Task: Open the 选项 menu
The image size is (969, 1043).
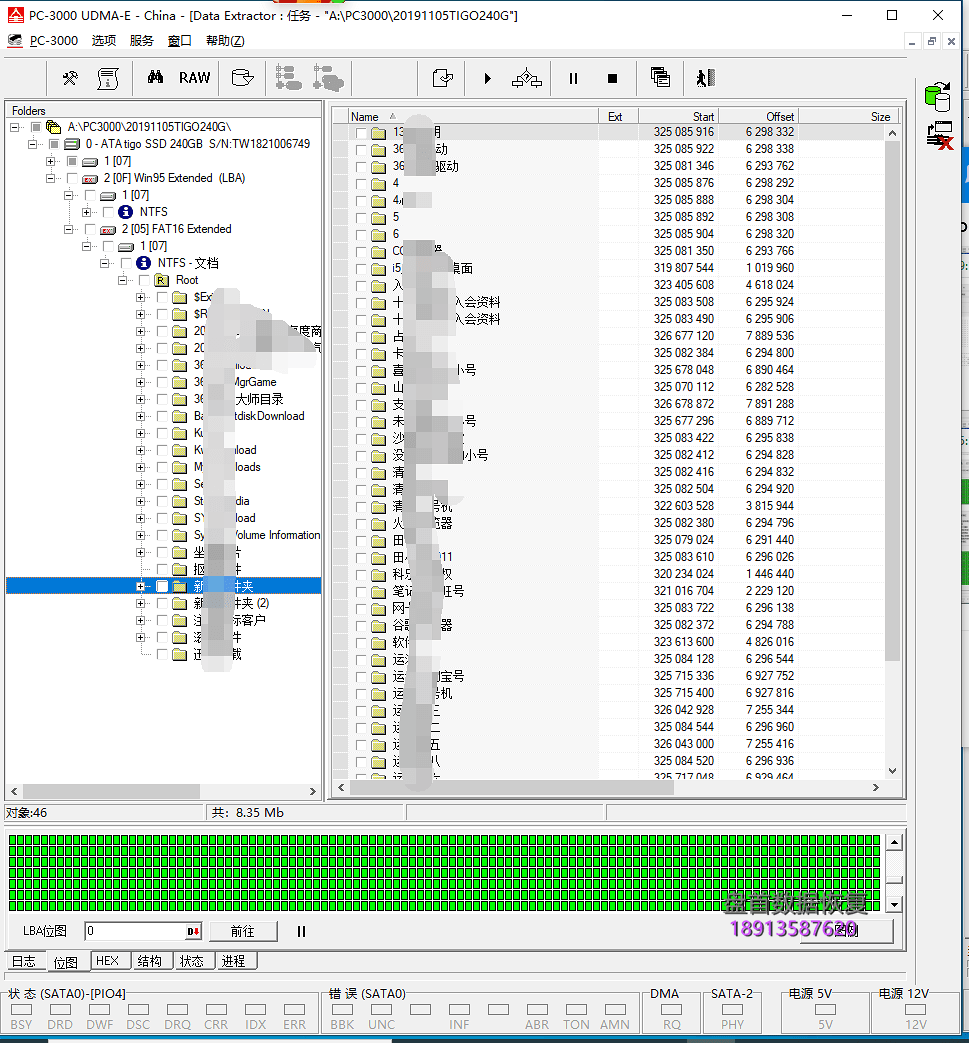Action: [x=104, y=41]
